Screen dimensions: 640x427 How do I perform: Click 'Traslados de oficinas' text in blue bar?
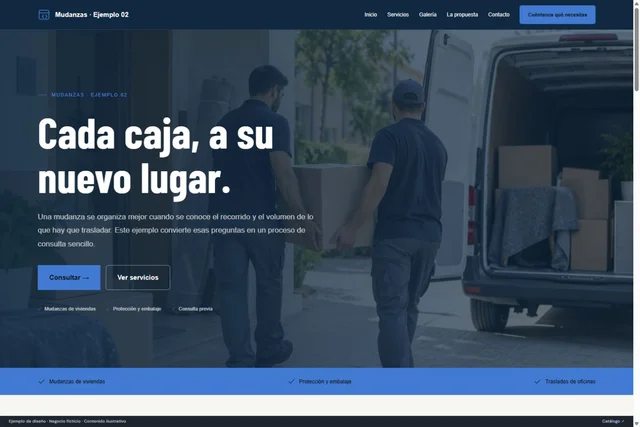570,382
